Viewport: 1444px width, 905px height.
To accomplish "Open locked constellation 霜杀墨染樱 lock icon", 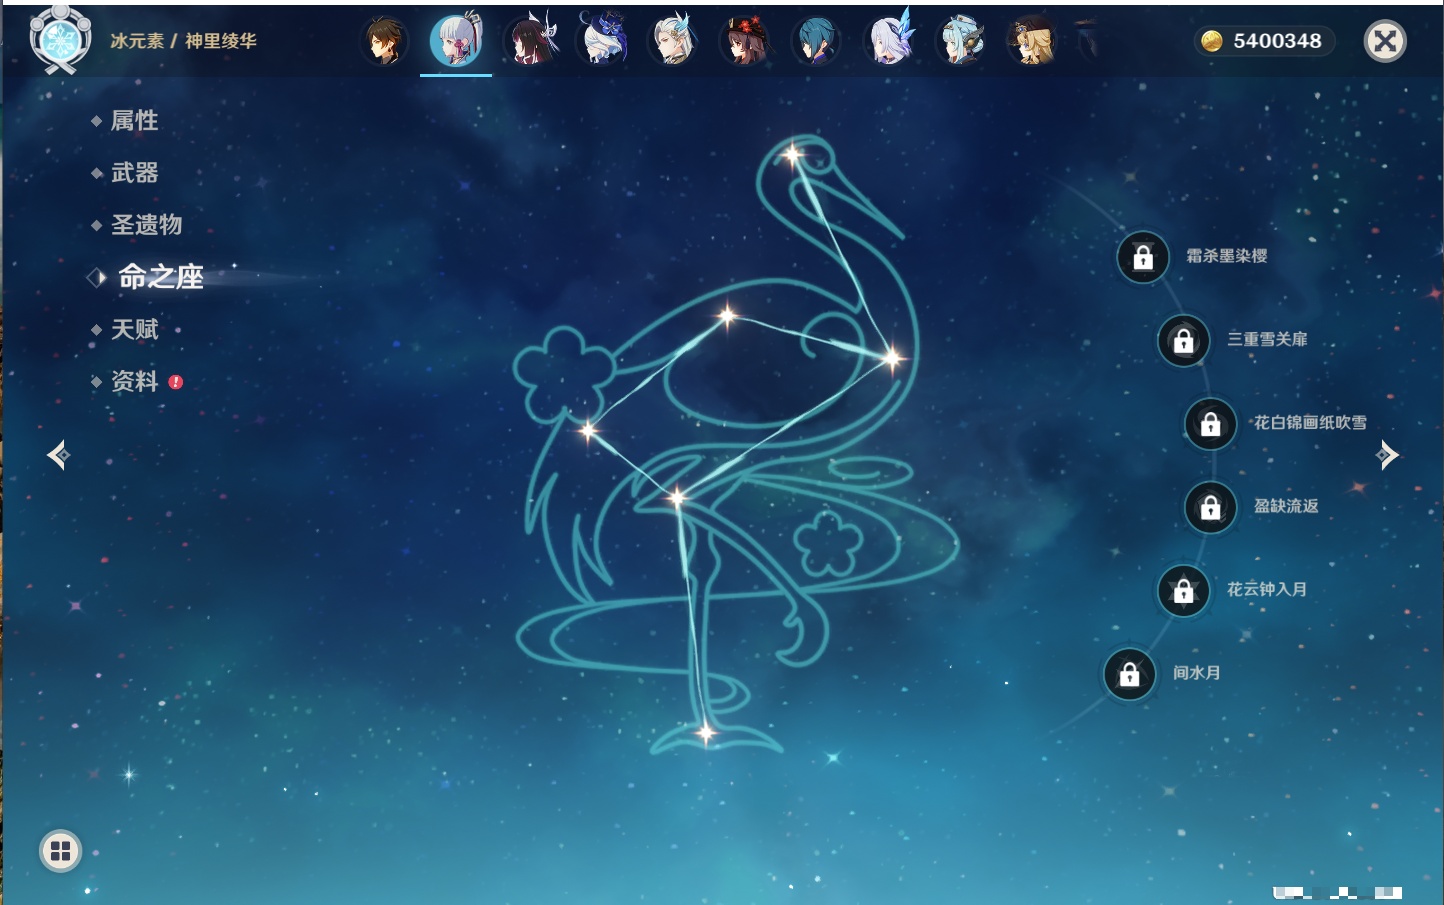I will [x=1143, y=257].
